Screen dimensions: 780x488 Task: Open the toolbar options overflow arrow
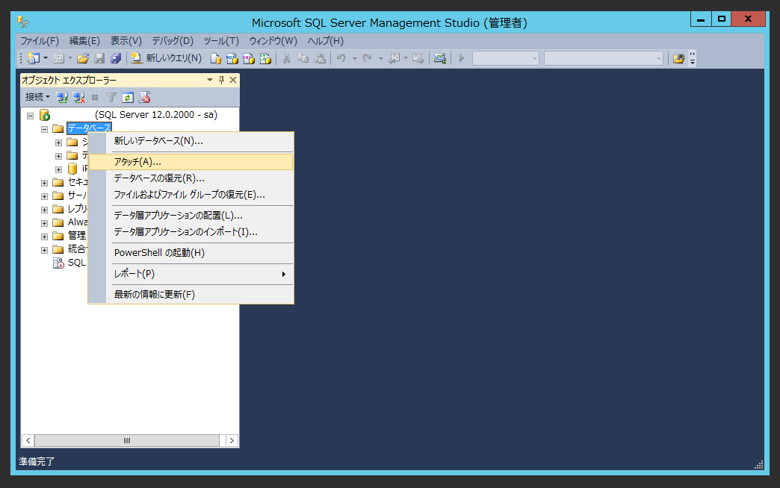pyautogui.click(x=692, y=59)
